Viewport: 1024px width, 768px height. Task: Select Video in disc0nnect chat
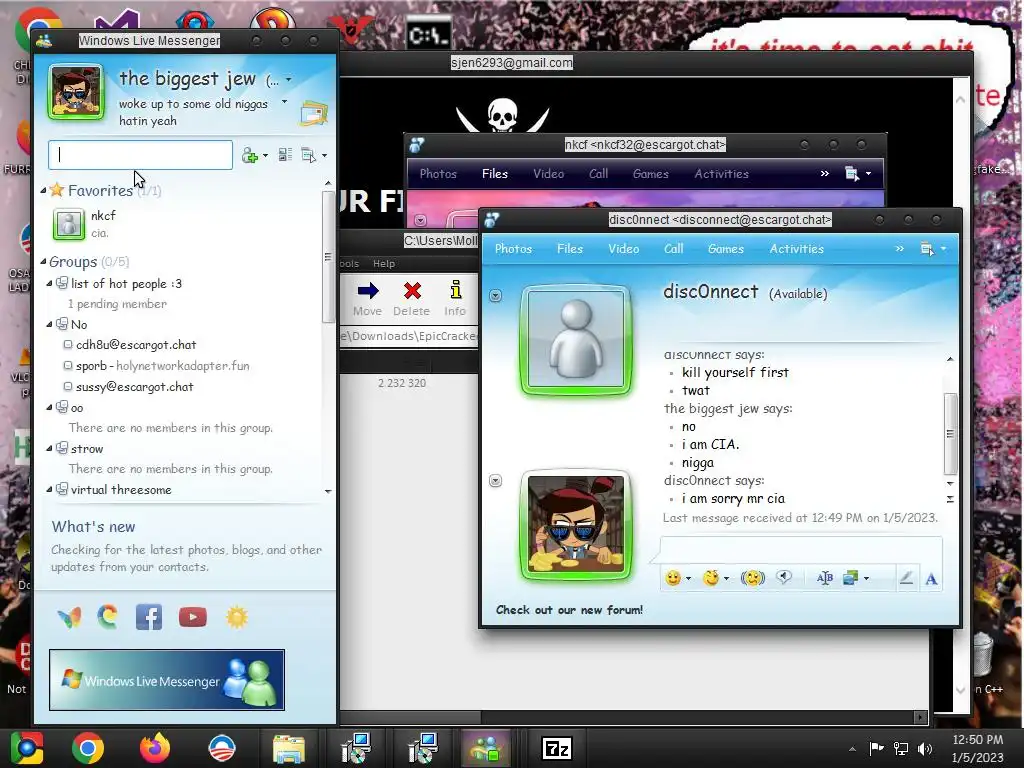point(624,249)
